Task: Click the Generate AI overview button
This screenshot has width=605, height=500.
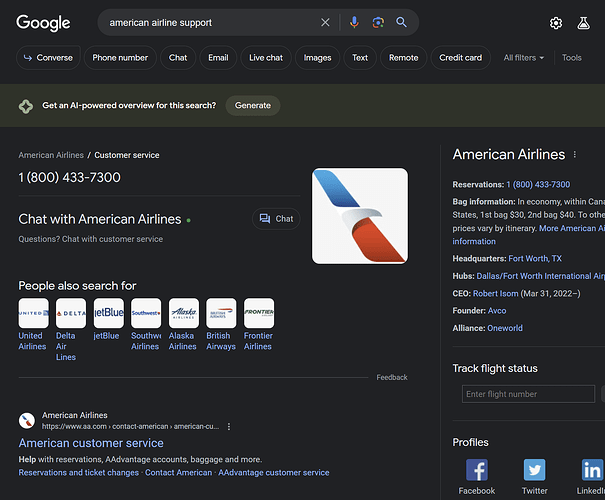Action: tap(252, 105)
